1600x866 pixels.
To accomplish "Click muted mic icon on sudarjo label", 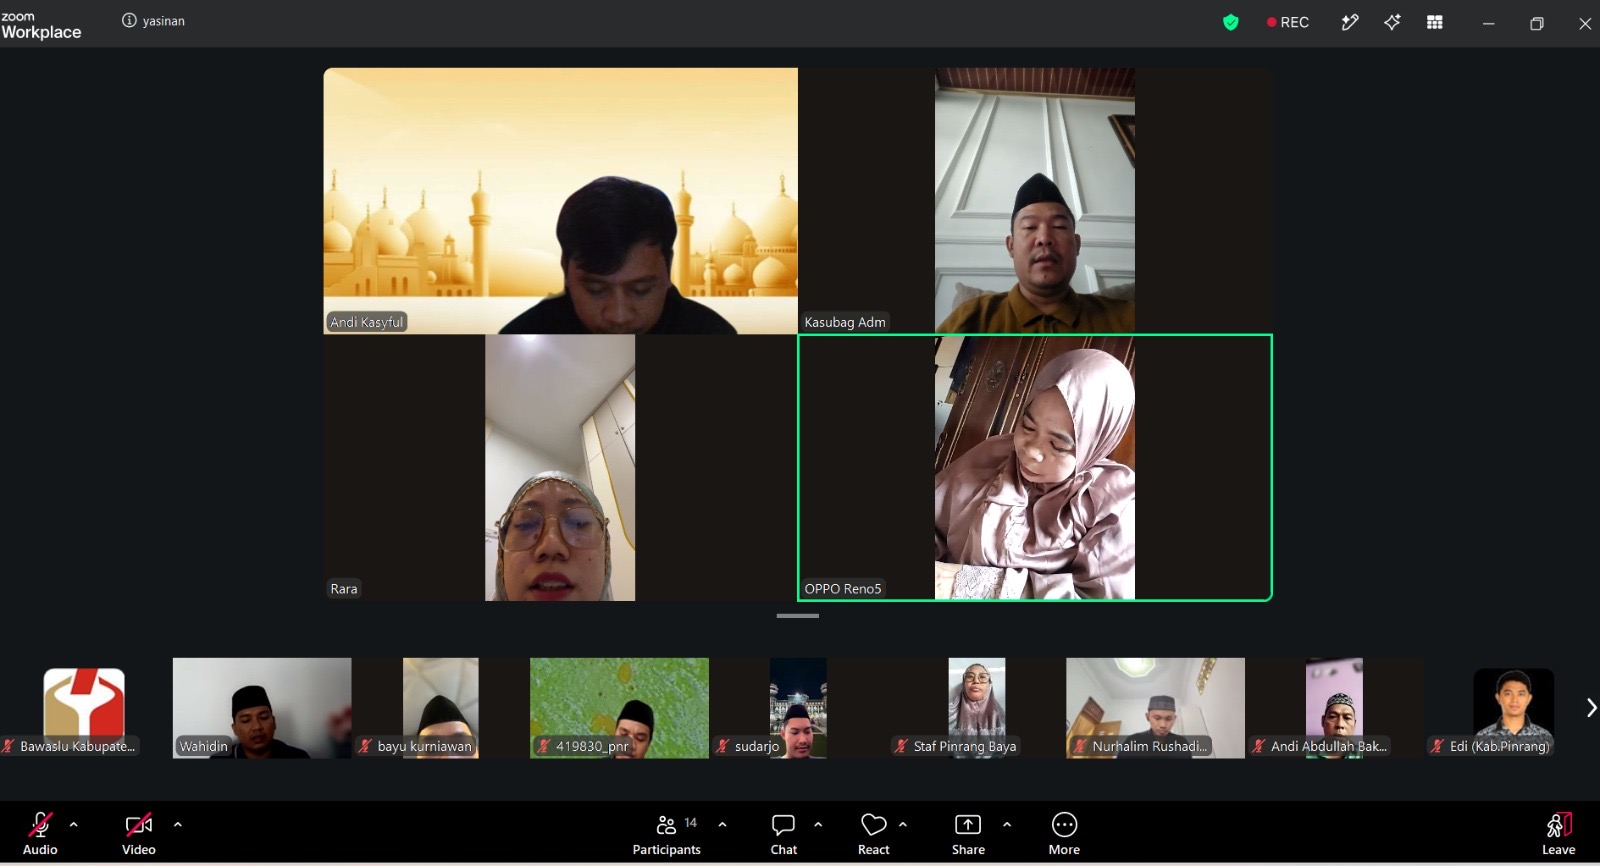I will pyautogui.click(x=722, y=746).
